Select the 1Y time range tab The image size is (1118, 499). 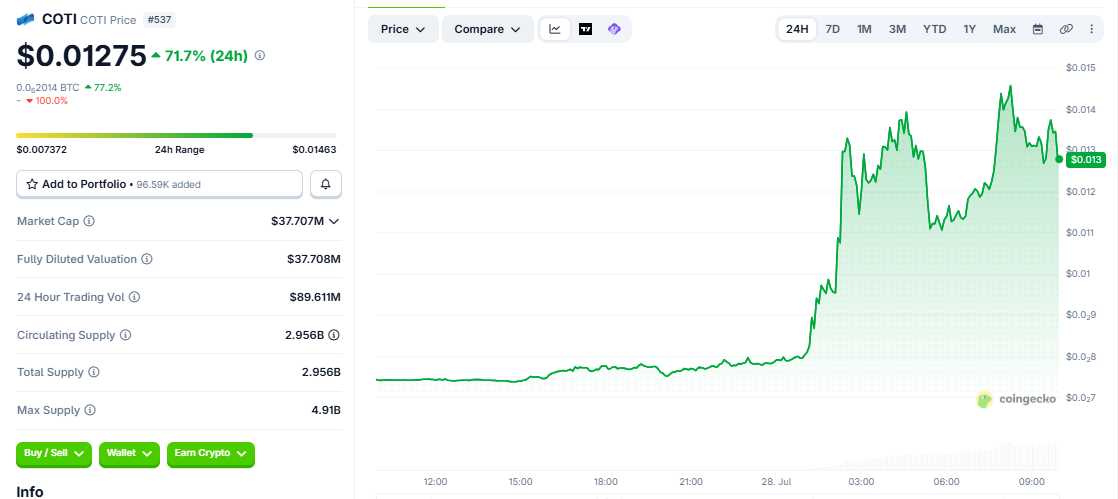coord(970,29)
